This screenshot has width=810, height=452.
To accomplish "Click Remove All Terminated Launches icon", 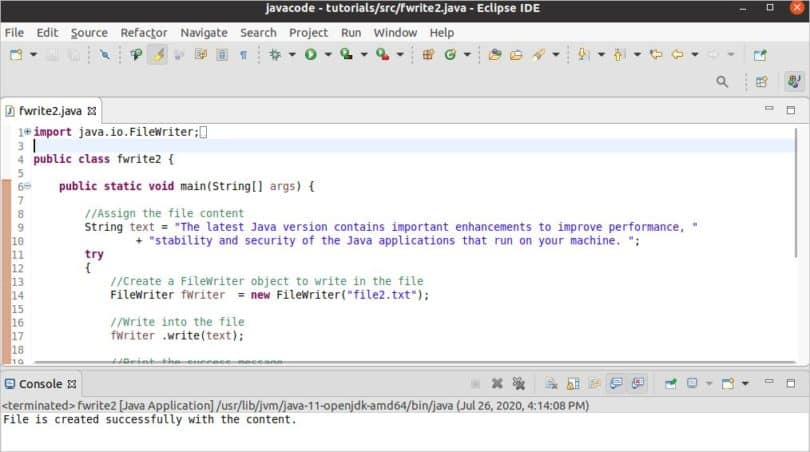I will pyautogui.click(x=518, y=383).
